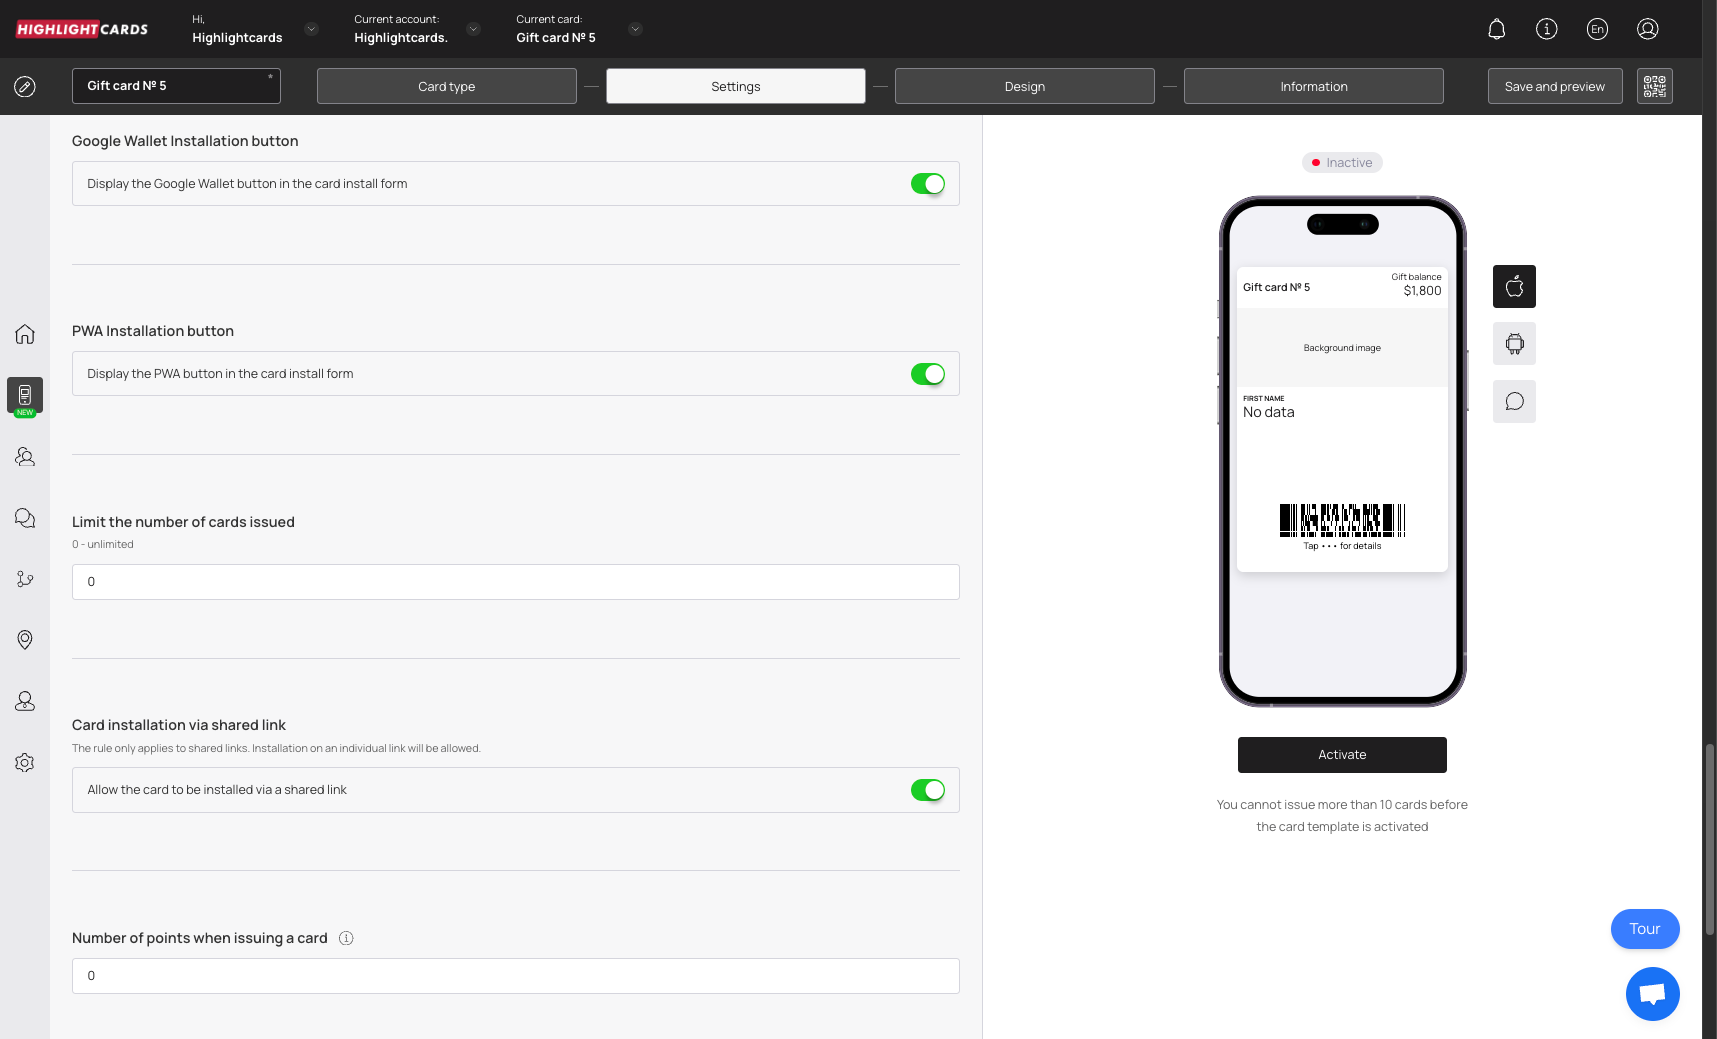Screen dimensions: 1717x1039
Task: Switch preview to Apple device
Action: click(1514, 287)
